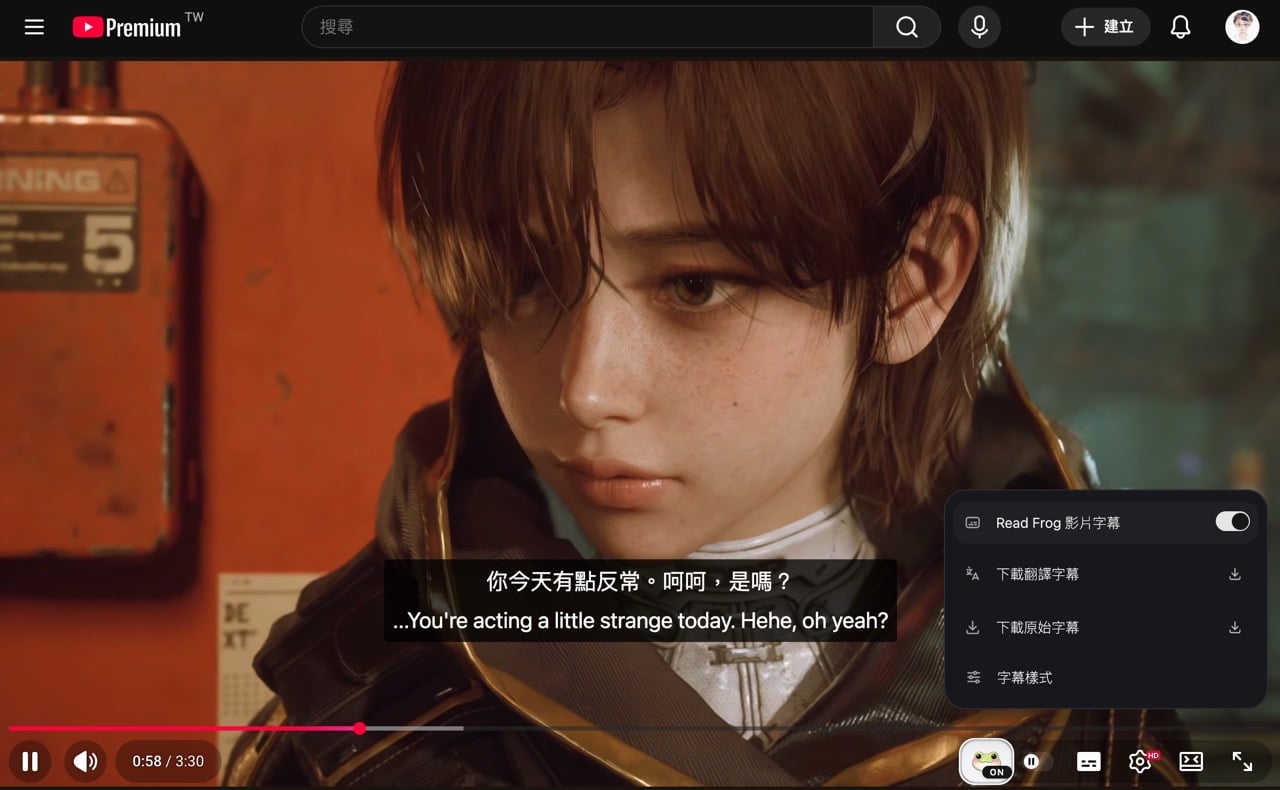Open the player settings gear

point(1140,762)
